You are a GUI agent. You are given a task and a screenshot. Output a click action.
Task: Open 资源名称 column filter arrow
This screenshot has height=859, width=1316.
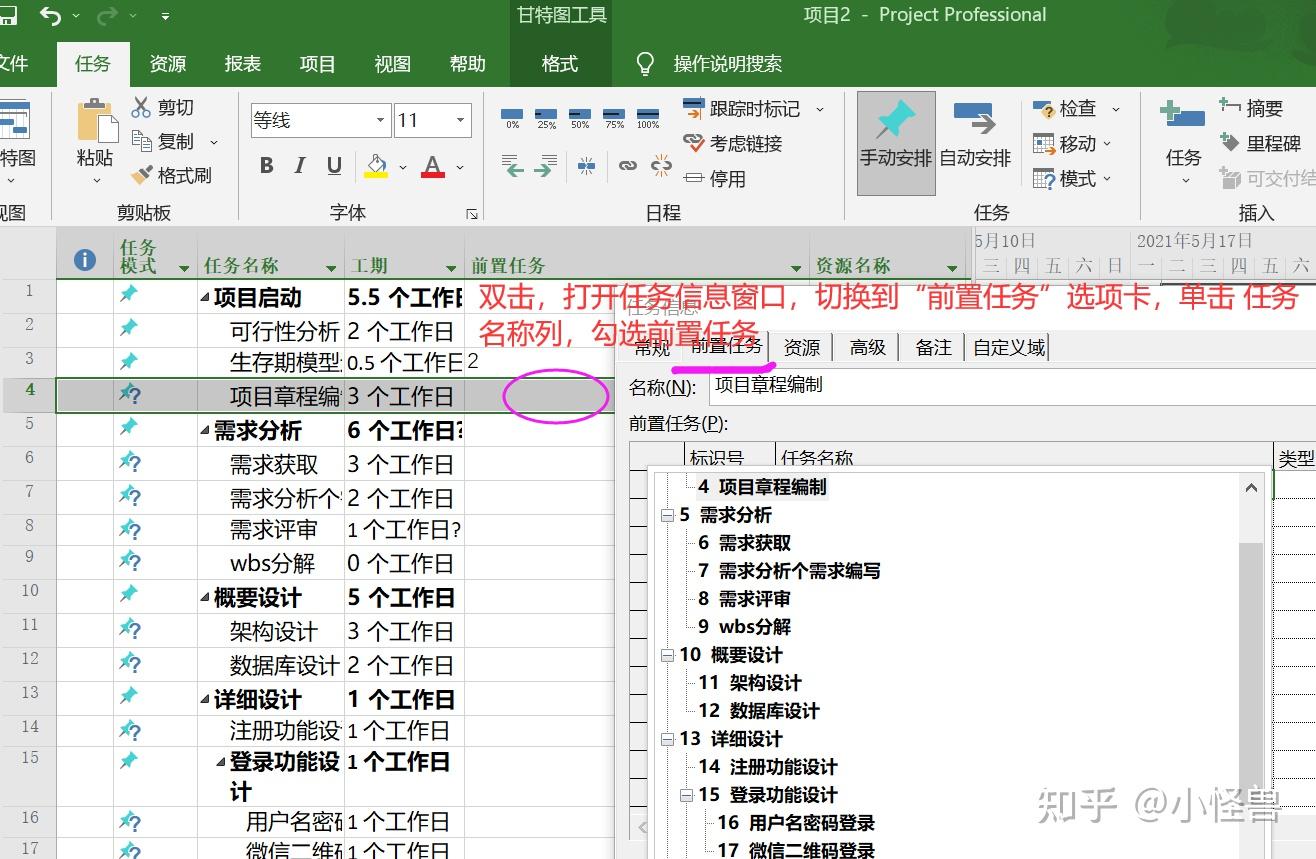tap(952, 268)
